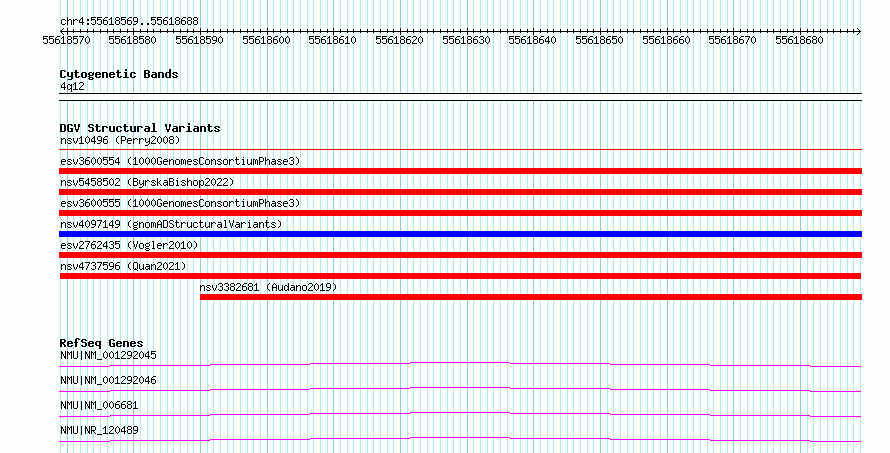Open NMU|NM_001292045 transcript label
This screenshot has width=890, height=453.
click(108, 355)
